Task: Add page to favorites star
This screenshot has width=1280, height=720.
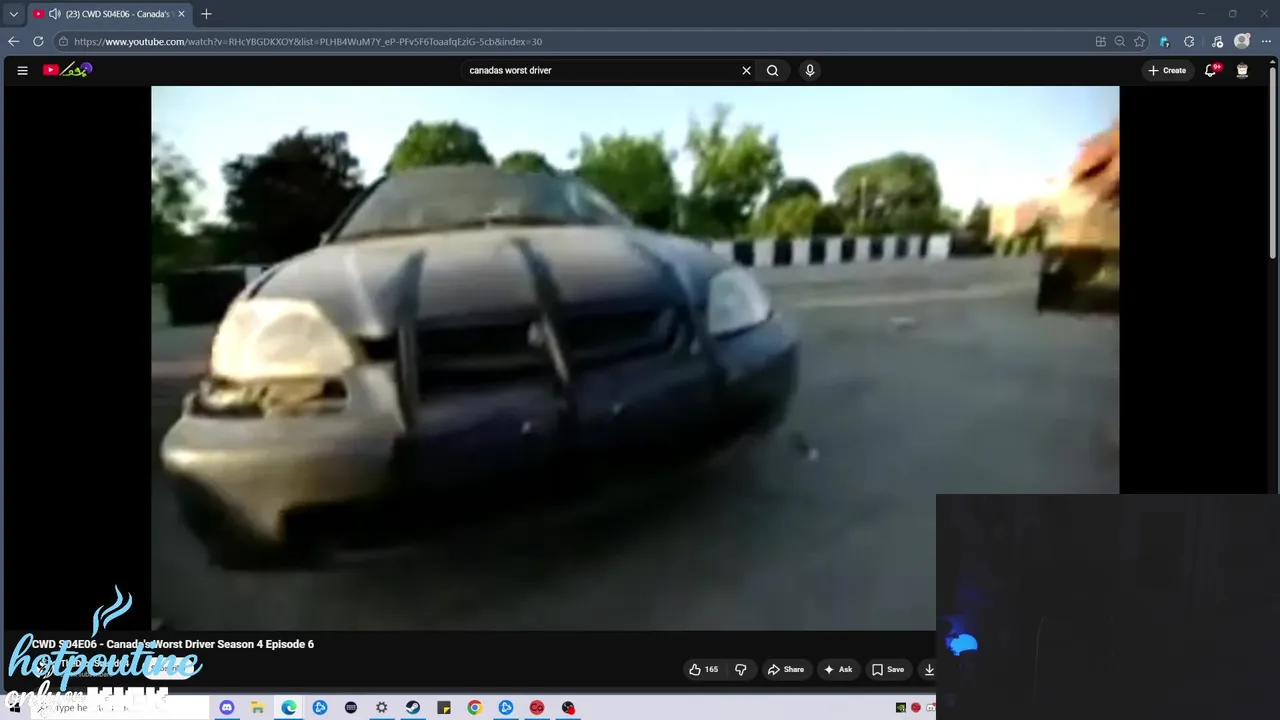Action: pyautogui.click(x=1139, y=41)
